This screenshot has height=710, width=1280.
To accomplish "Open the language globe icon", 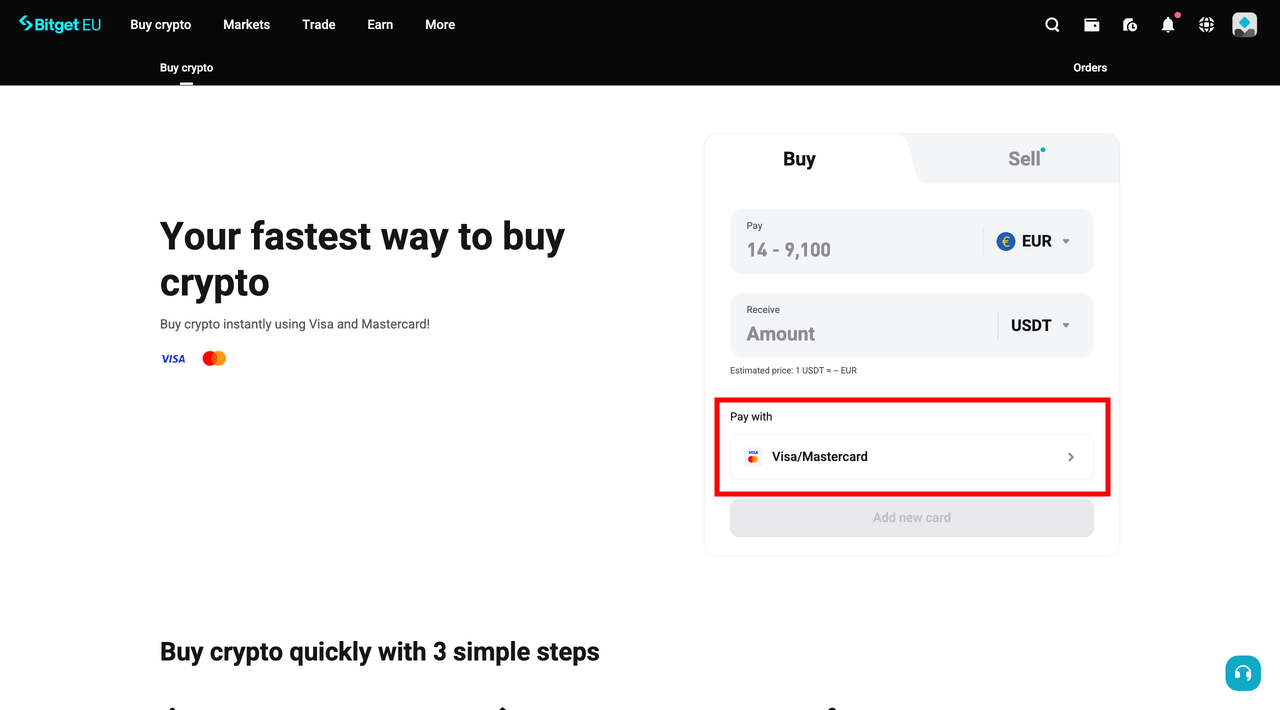I will tap(1206, 25).
